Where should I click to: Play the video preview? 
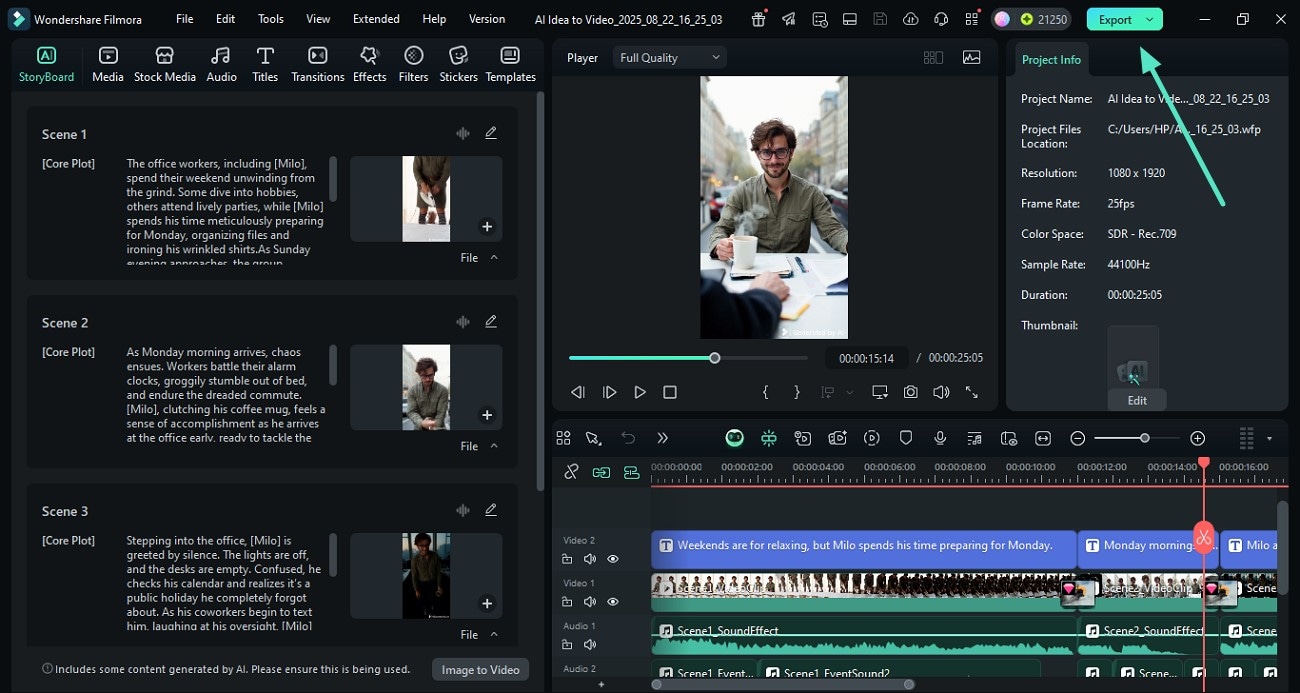pyautogui.click(x=640, y=392)
